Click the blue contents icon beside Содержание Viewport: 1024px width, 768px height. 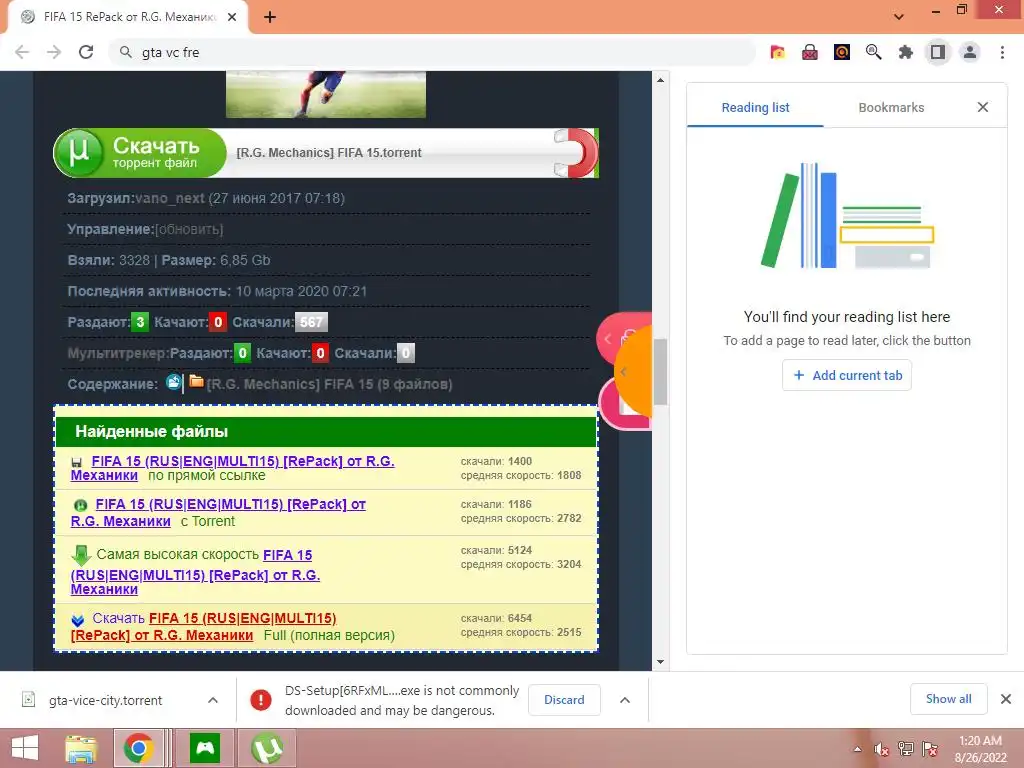(x=173, y=382)
